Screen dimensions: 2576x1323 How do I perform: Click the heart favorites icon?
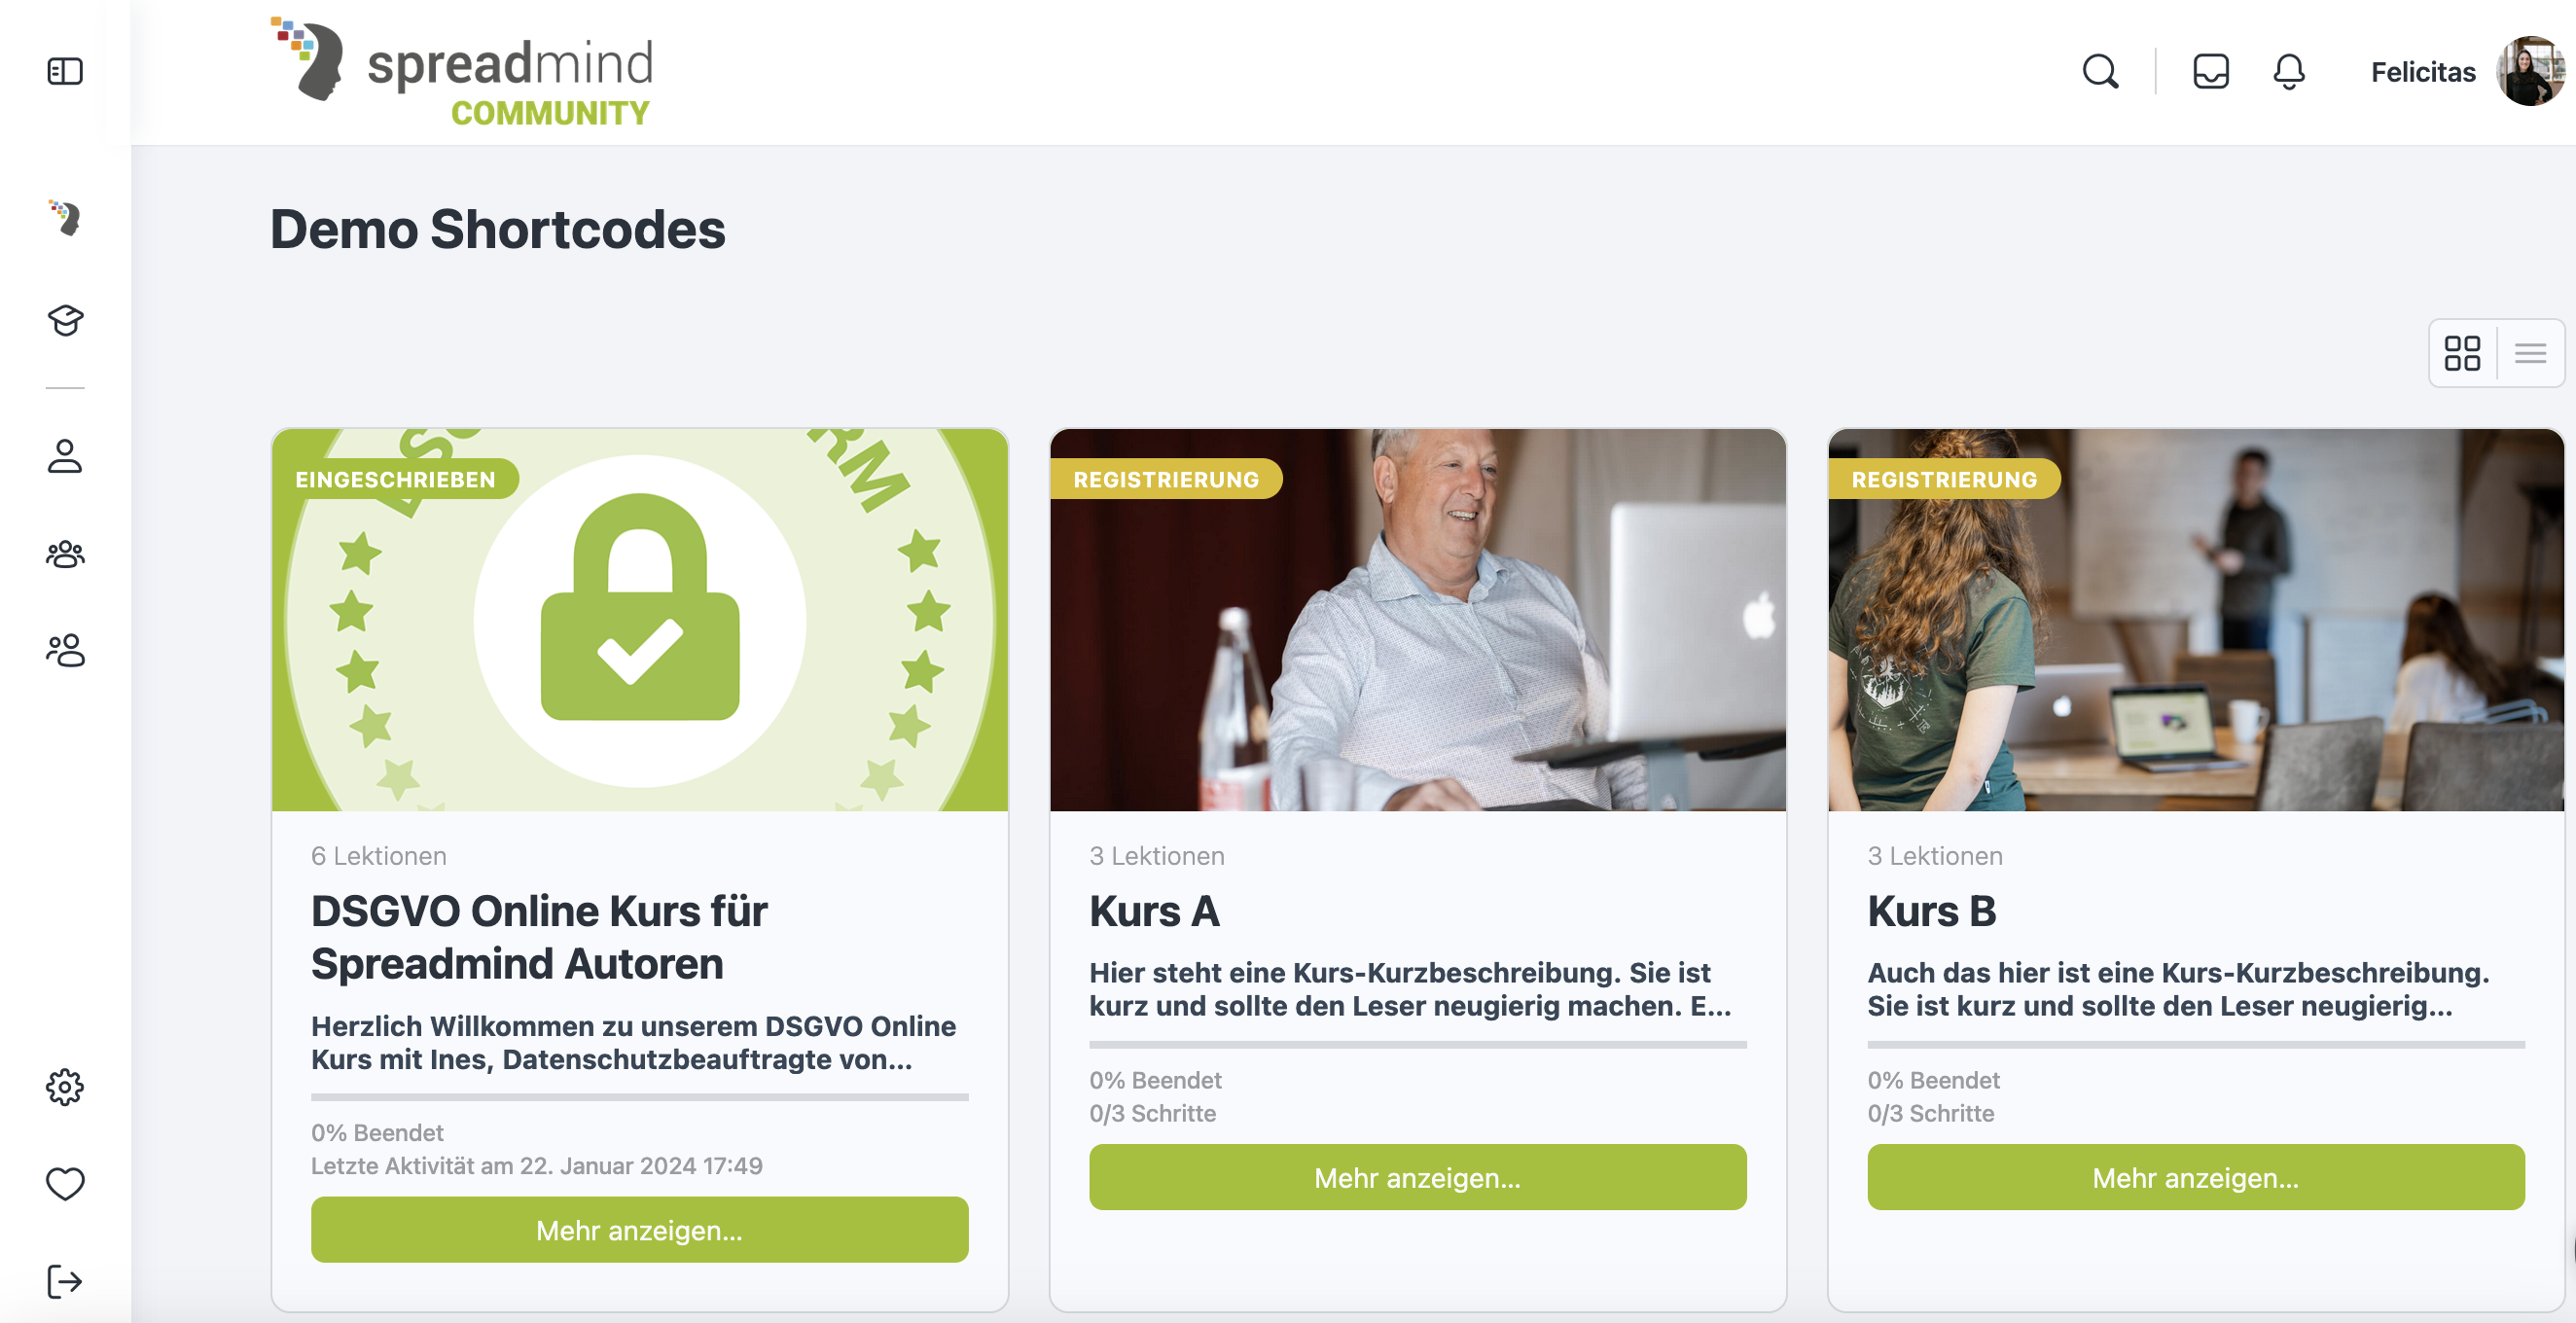click(x=65, y=1184)
